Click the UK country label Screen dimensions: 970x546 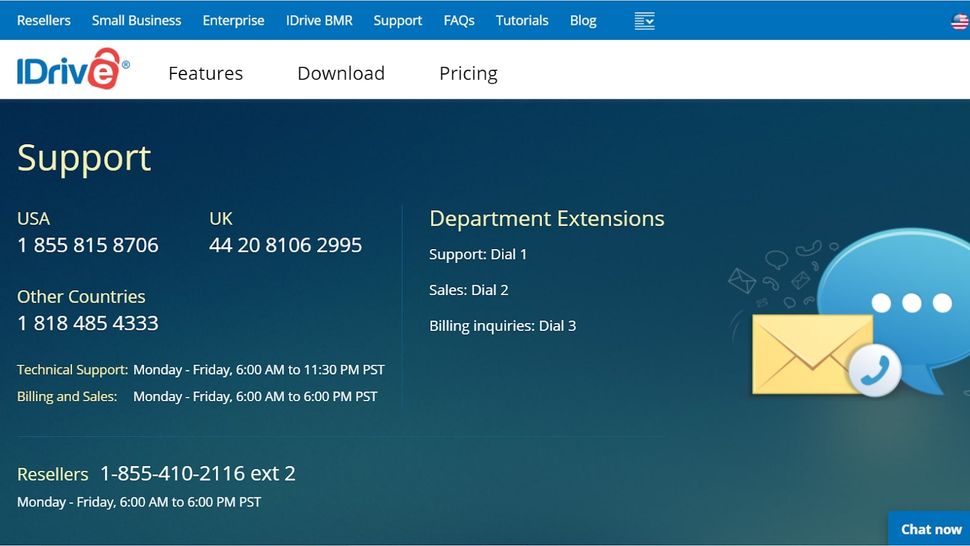[221, 219]
